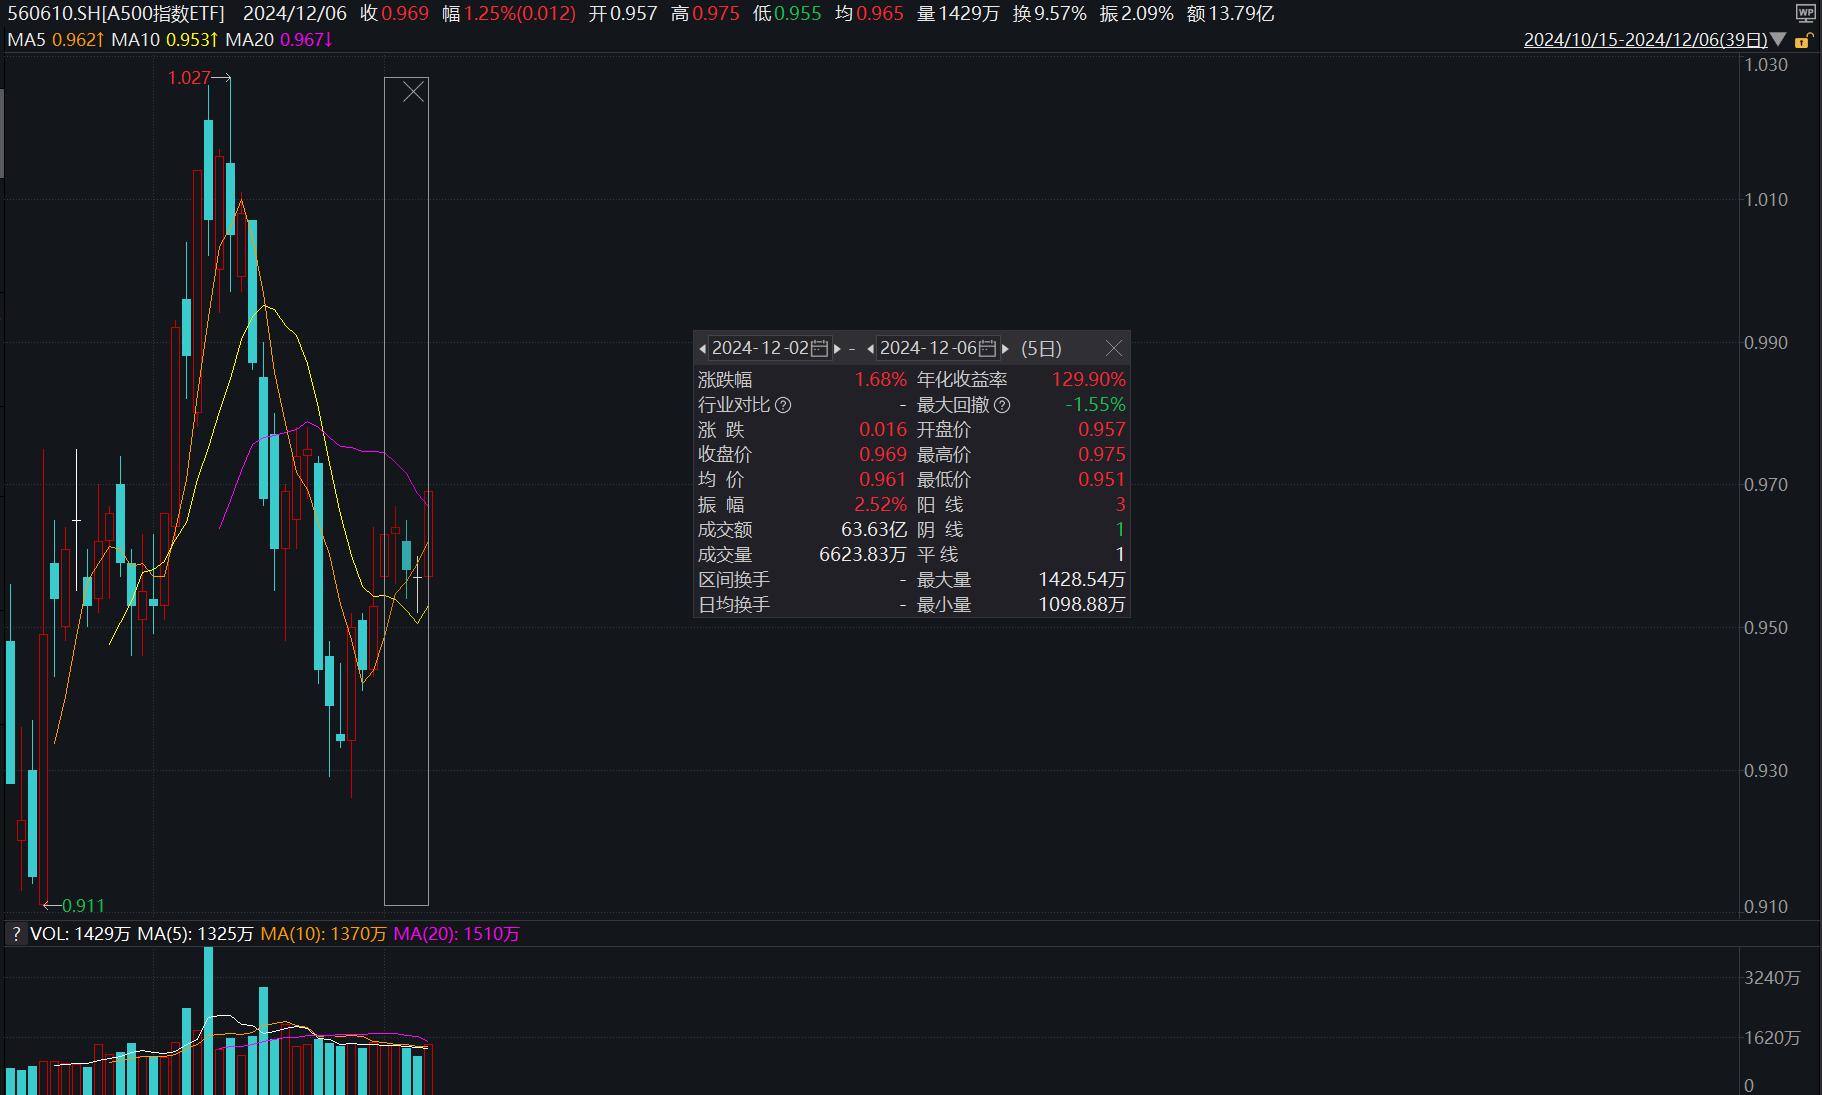Dismiss the chart selection box with its X
The height and width of the screenshot is (1095, 1822).
click(413, 91)
